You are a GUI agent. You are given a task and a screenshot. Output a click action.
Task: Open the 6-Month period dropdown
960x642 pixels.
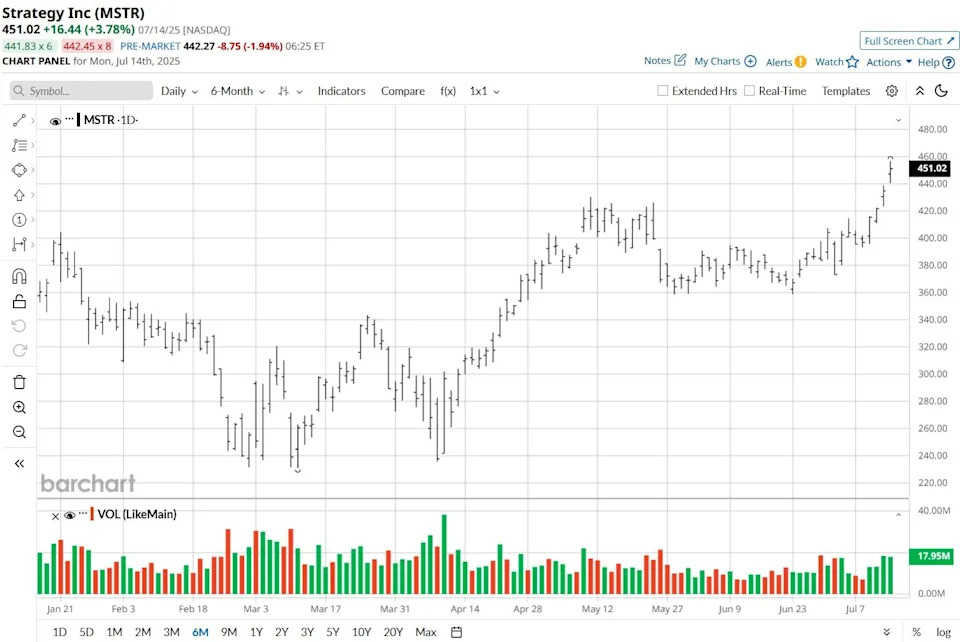238,91
